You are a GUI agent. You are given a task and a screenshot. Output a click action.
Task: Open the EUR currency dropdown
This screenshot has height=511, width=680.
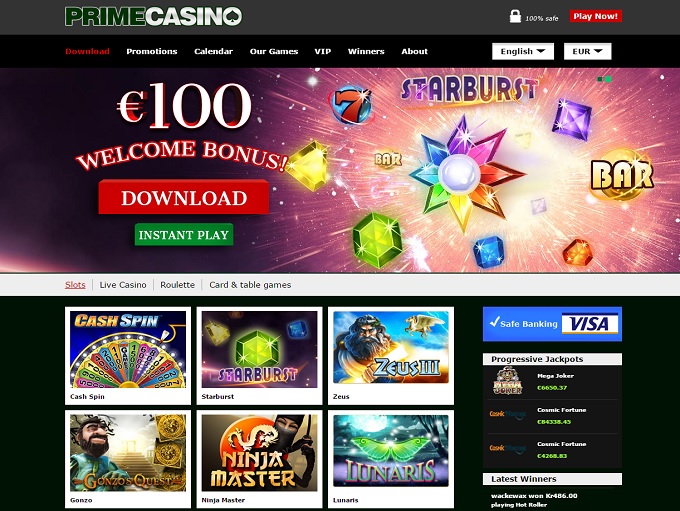[x=588, y=51]
